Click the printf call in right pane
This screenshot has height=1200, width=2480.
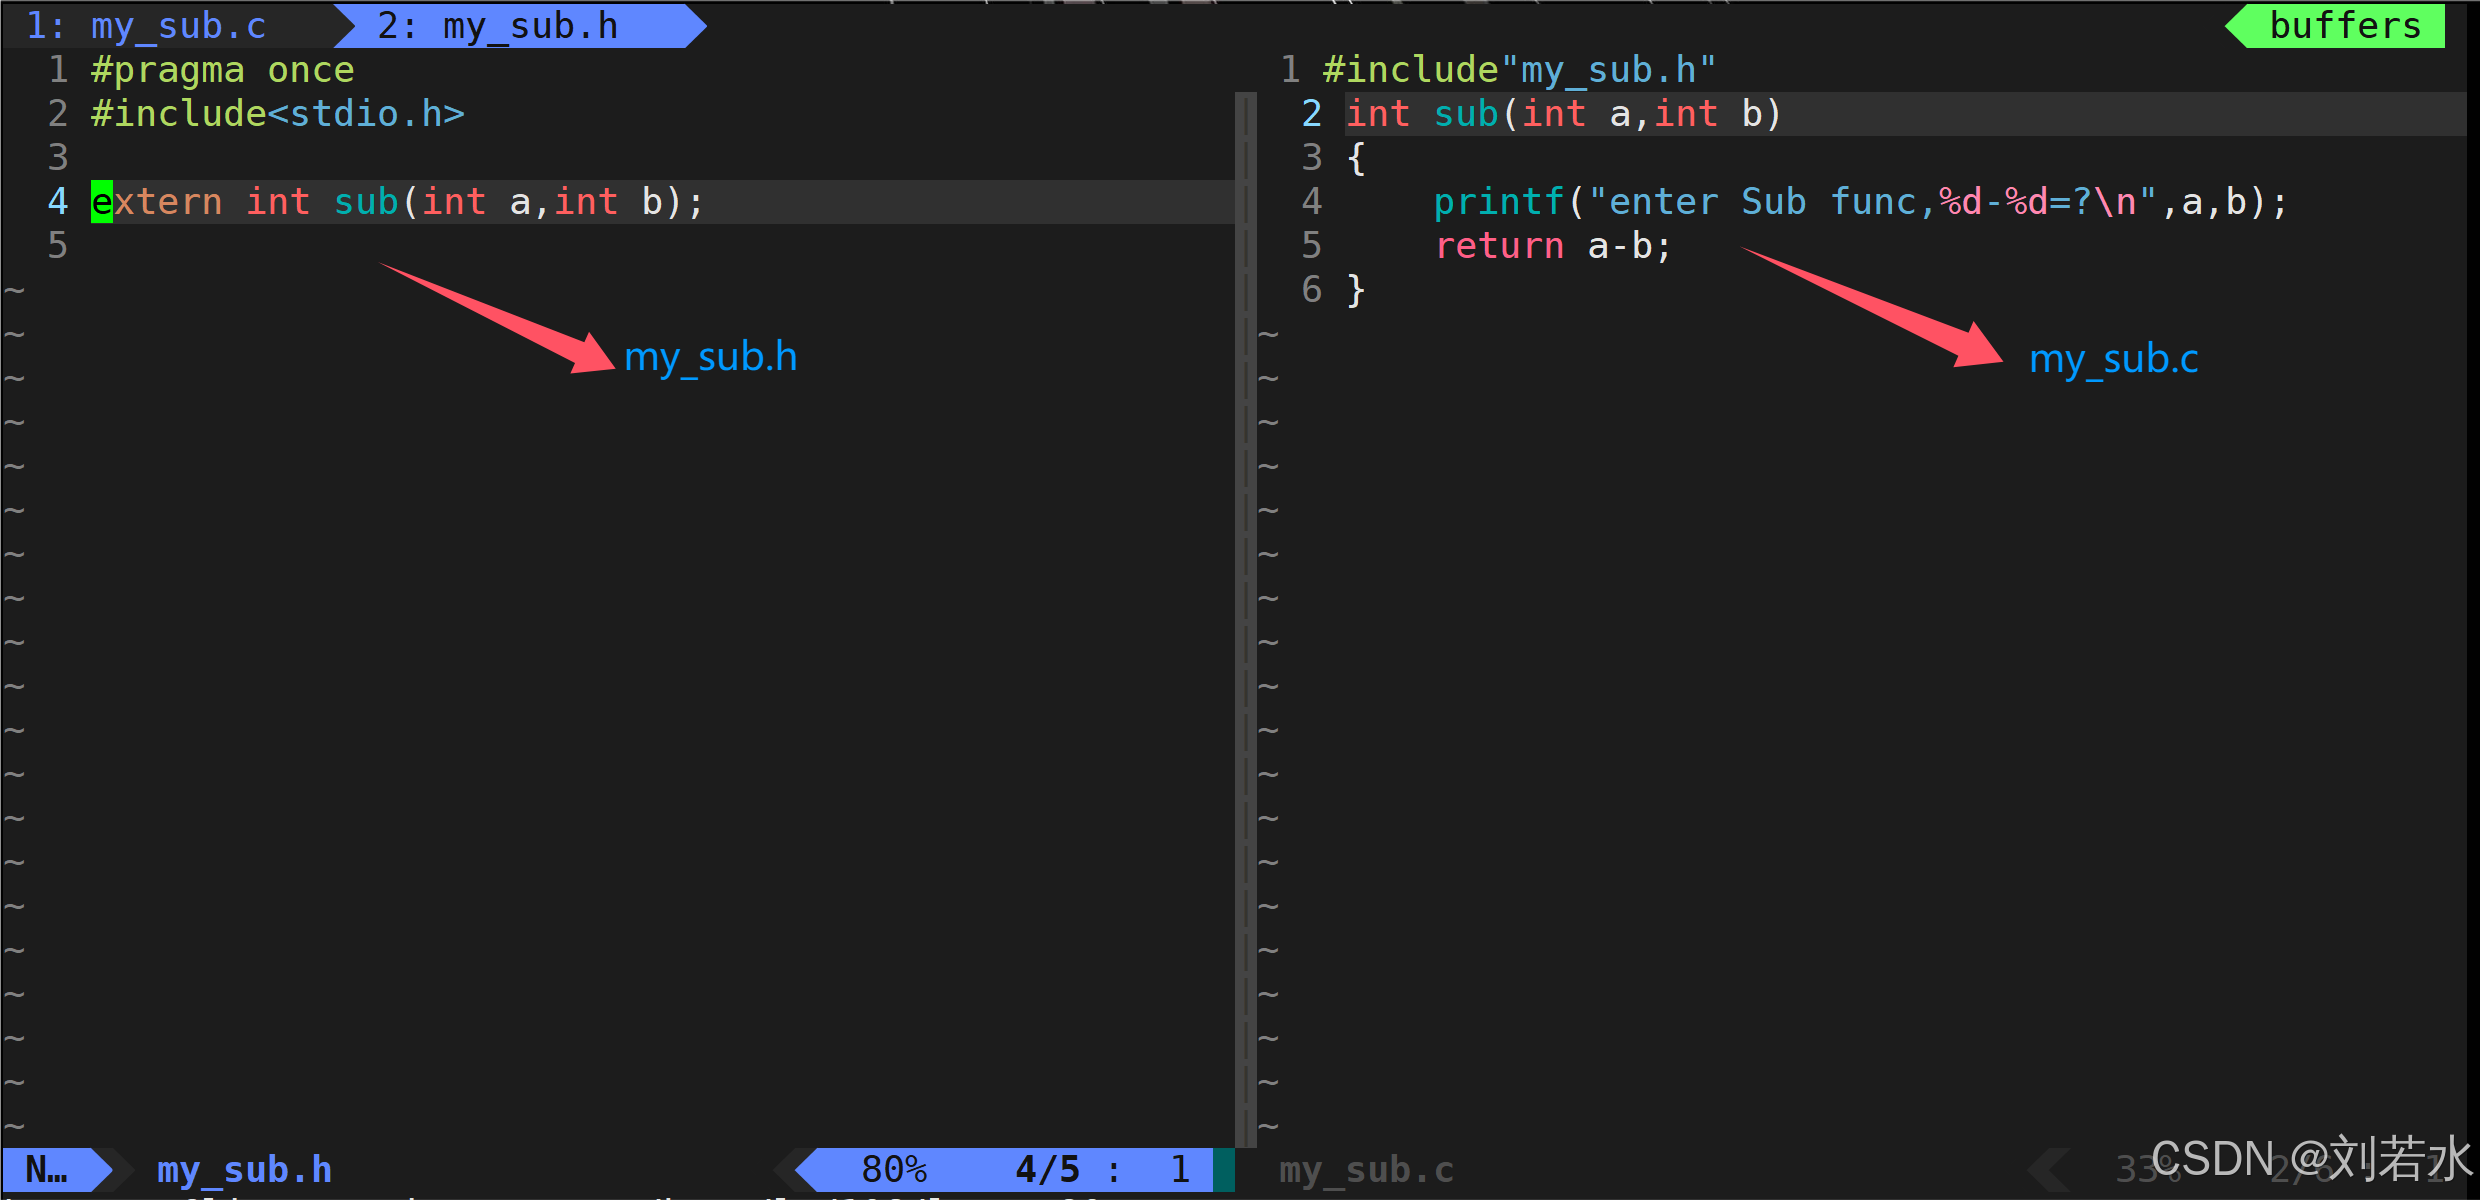coord(1497,202)
